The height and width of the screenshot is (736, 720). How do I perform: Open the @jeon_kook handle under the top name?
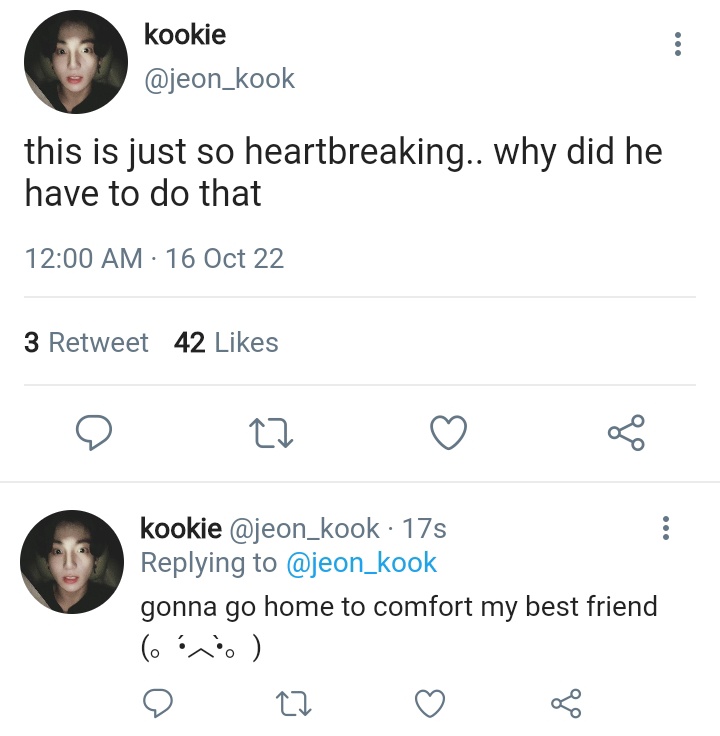coord(220,78)
